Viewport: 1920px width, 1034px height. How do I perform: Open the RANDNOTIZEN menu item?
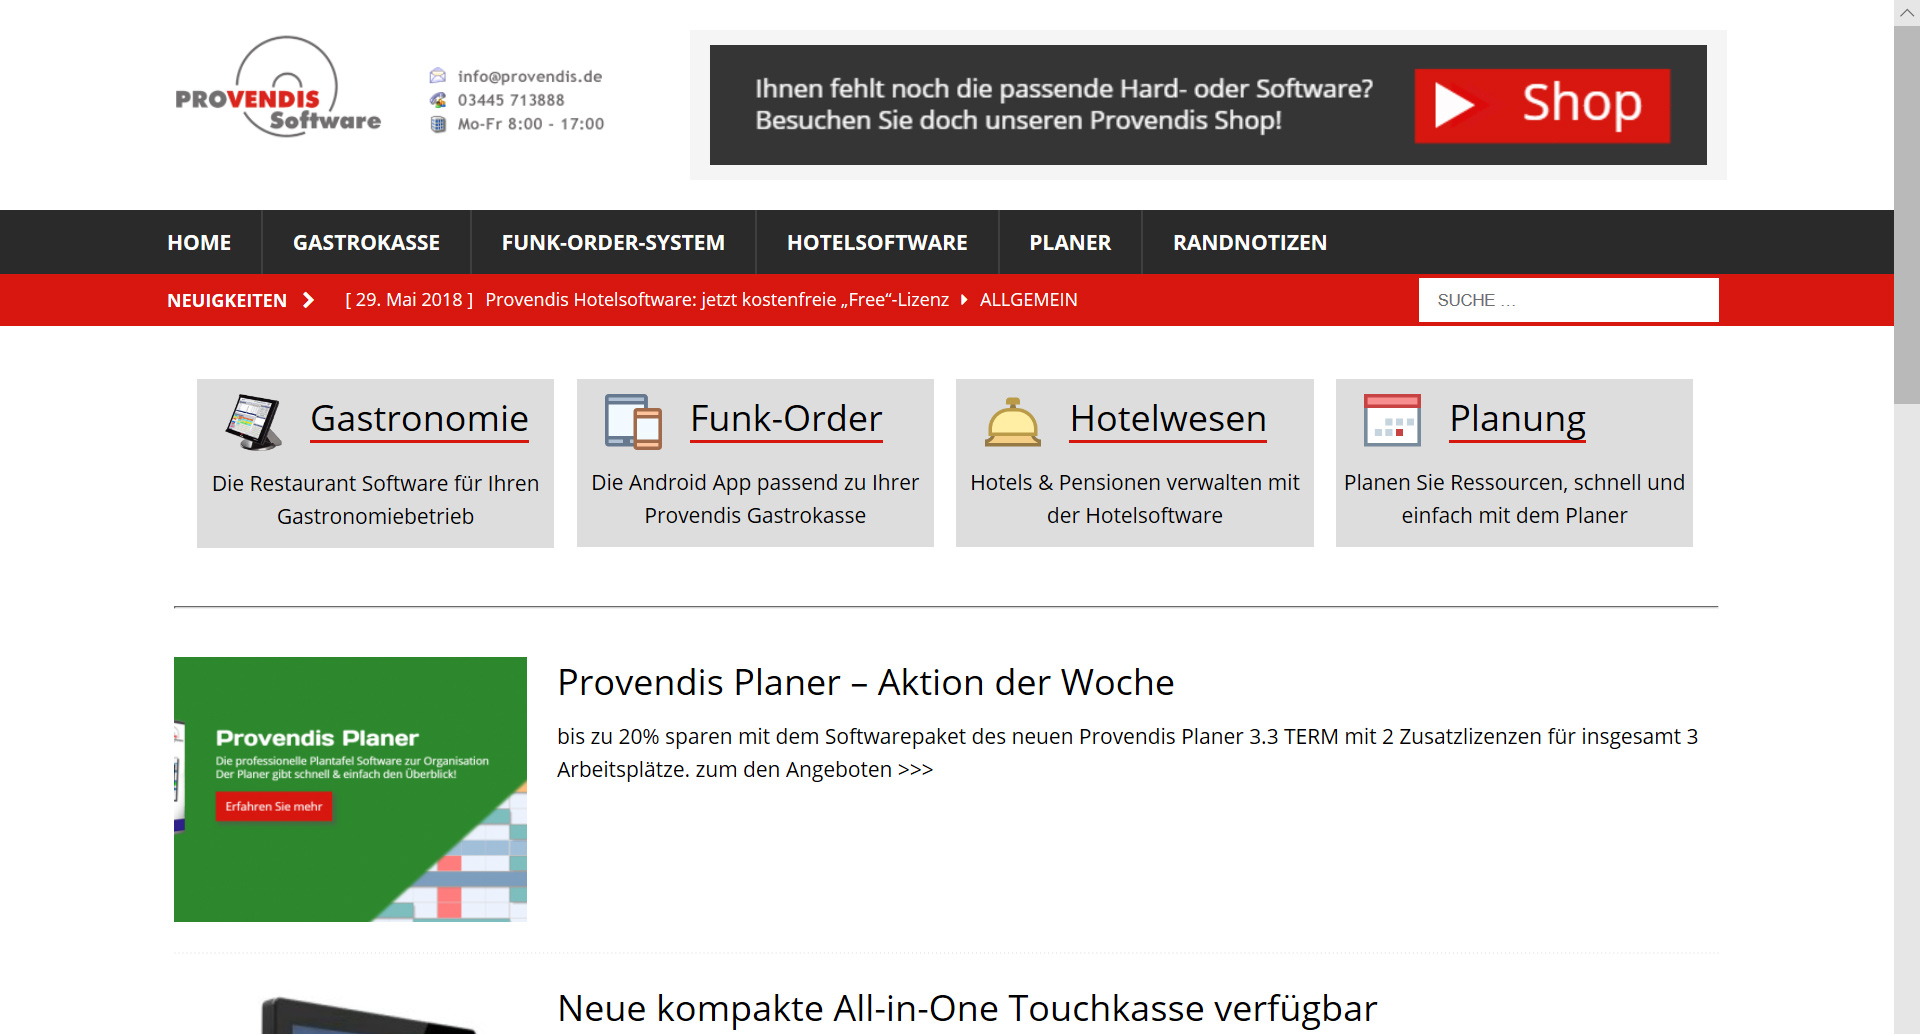tap(1250, 242)
